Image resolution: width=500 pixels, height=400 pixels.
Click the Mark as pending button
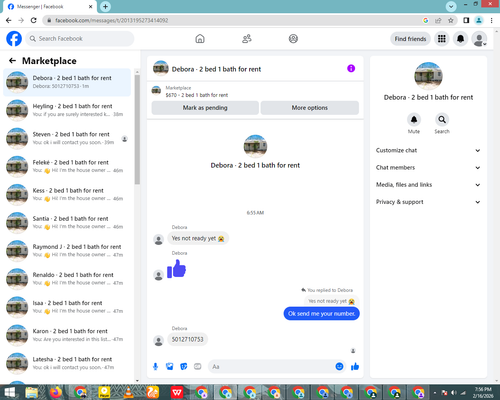205,108
